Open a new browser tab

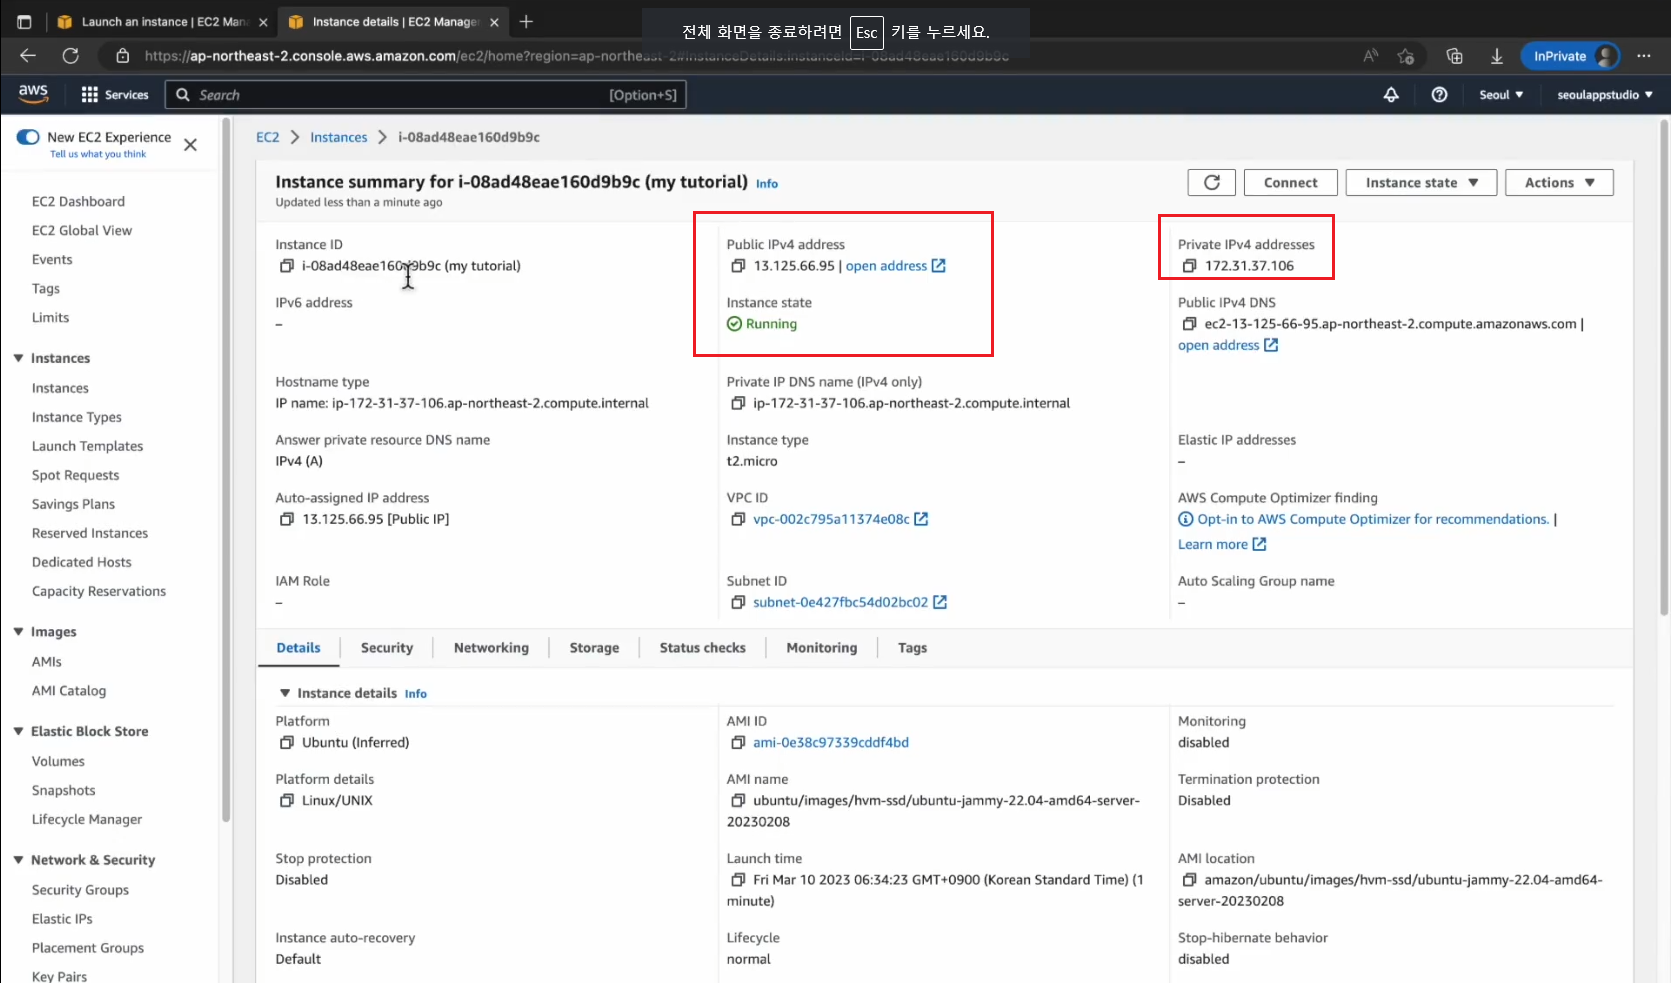click(526, 21)
